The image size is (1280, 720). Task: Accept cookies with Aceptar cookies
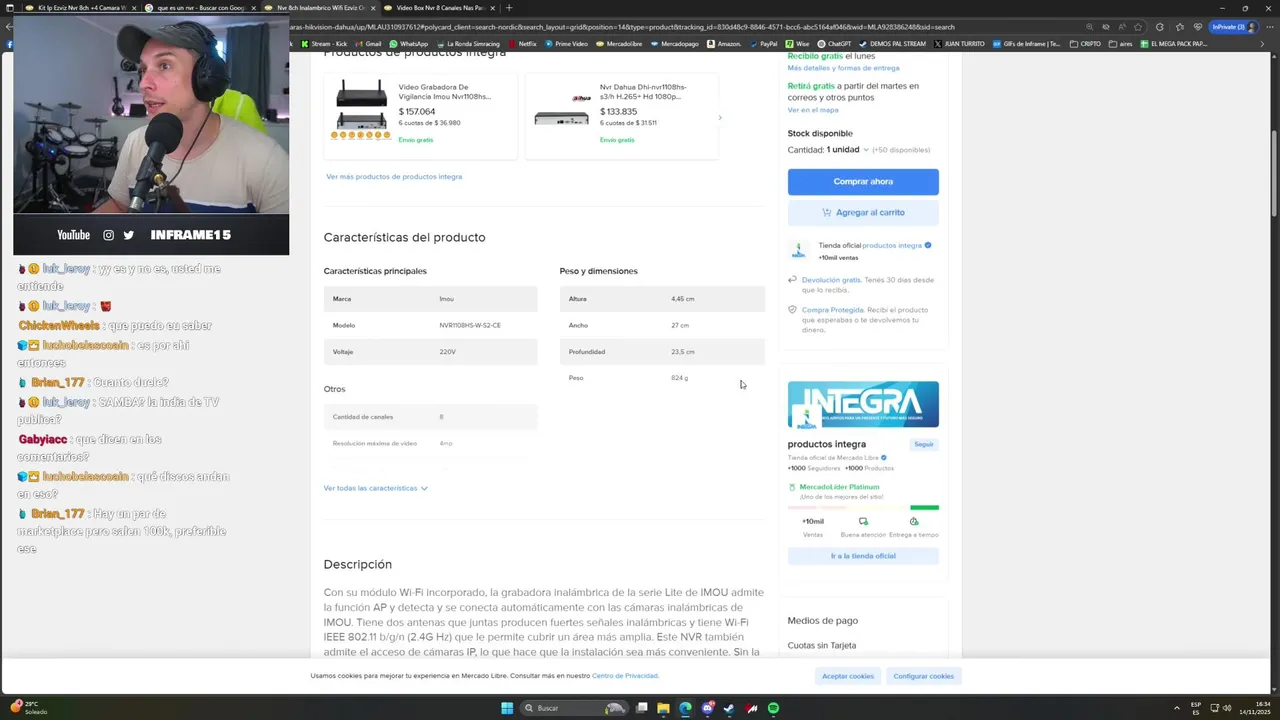click(848, 676)
